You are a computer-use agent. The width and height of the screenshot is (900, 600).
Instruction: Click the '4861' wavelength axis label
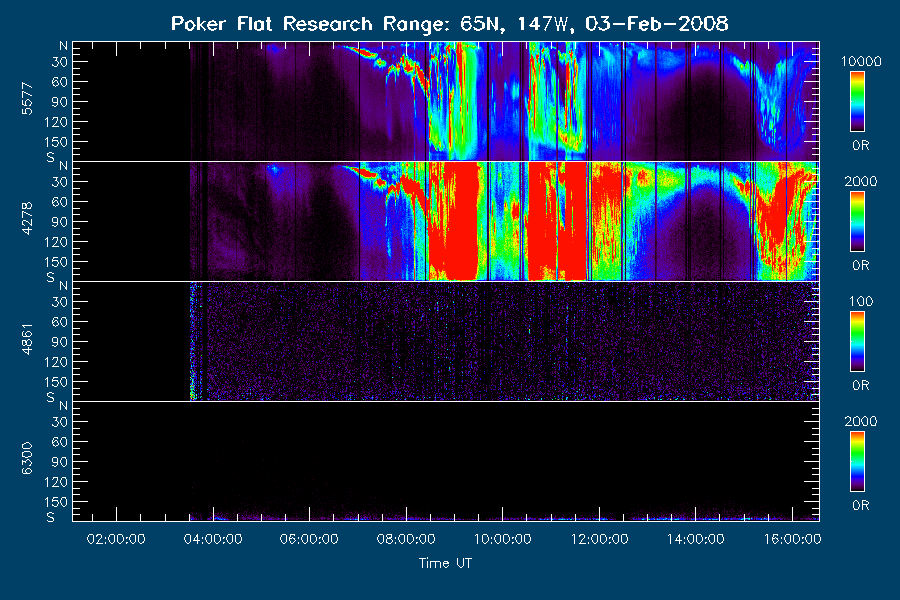point(27,339)
